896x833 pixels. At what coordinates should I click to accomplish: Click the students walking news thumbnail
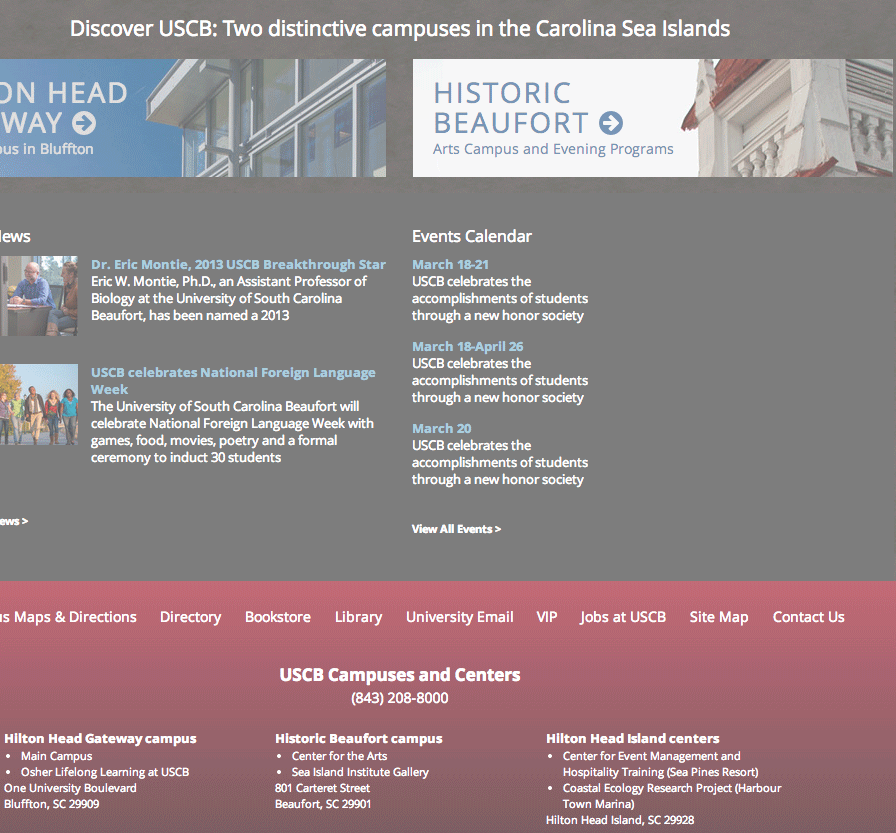(38, 404)
